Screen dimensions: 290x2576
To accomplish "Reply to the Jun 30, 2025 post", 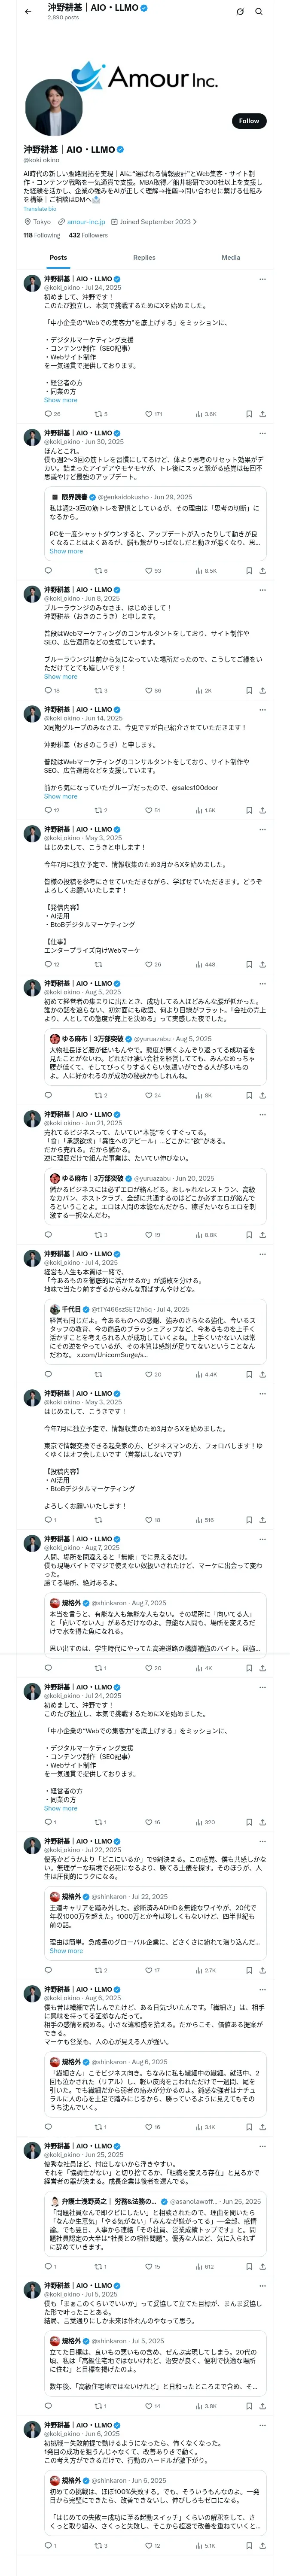I will coord(48,571).
